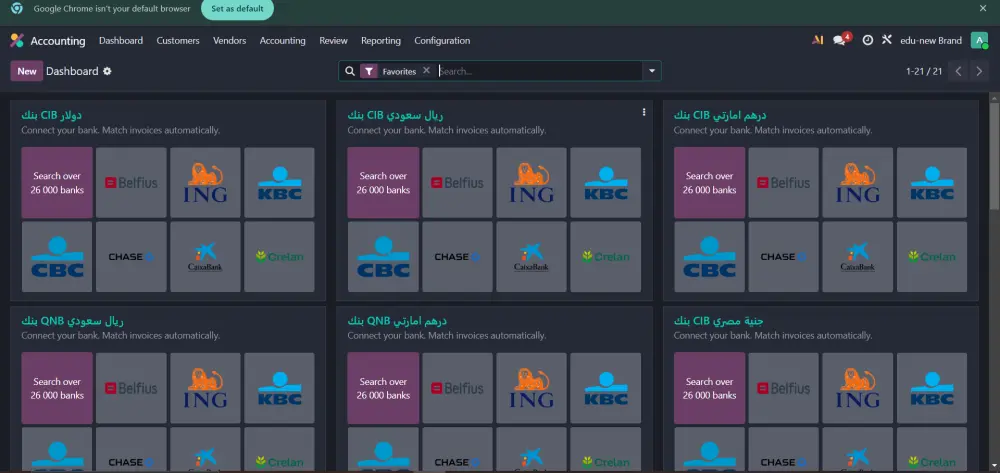Open the user avatar A menu
This screenshot has width=1000, height=473.
[x=979, y=40]
